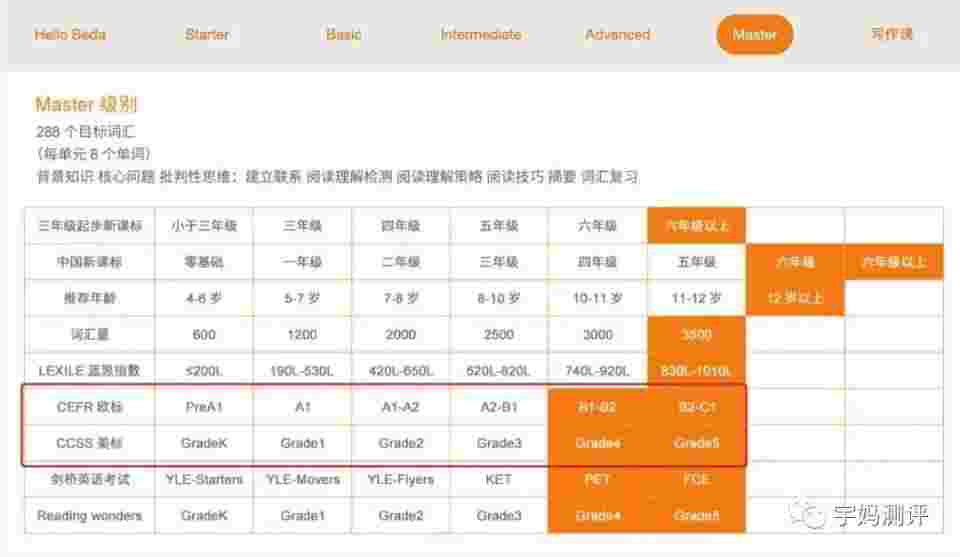The height and width of the screenshot is (557, 960).
Task: Click the 'Master 级别' heading
Action: [86, 105]
